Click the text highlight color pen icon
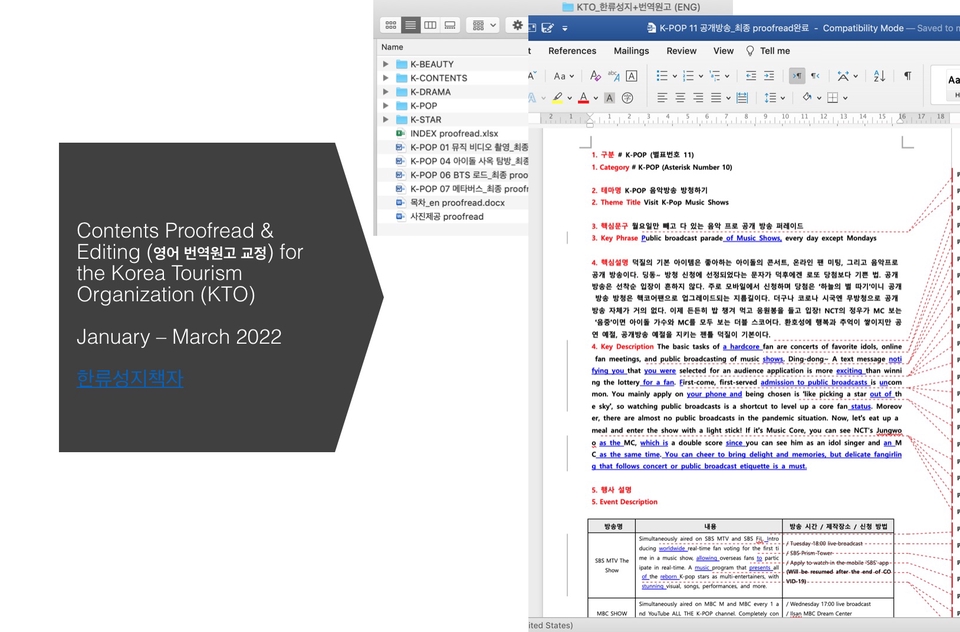 [x=557, y=98]
